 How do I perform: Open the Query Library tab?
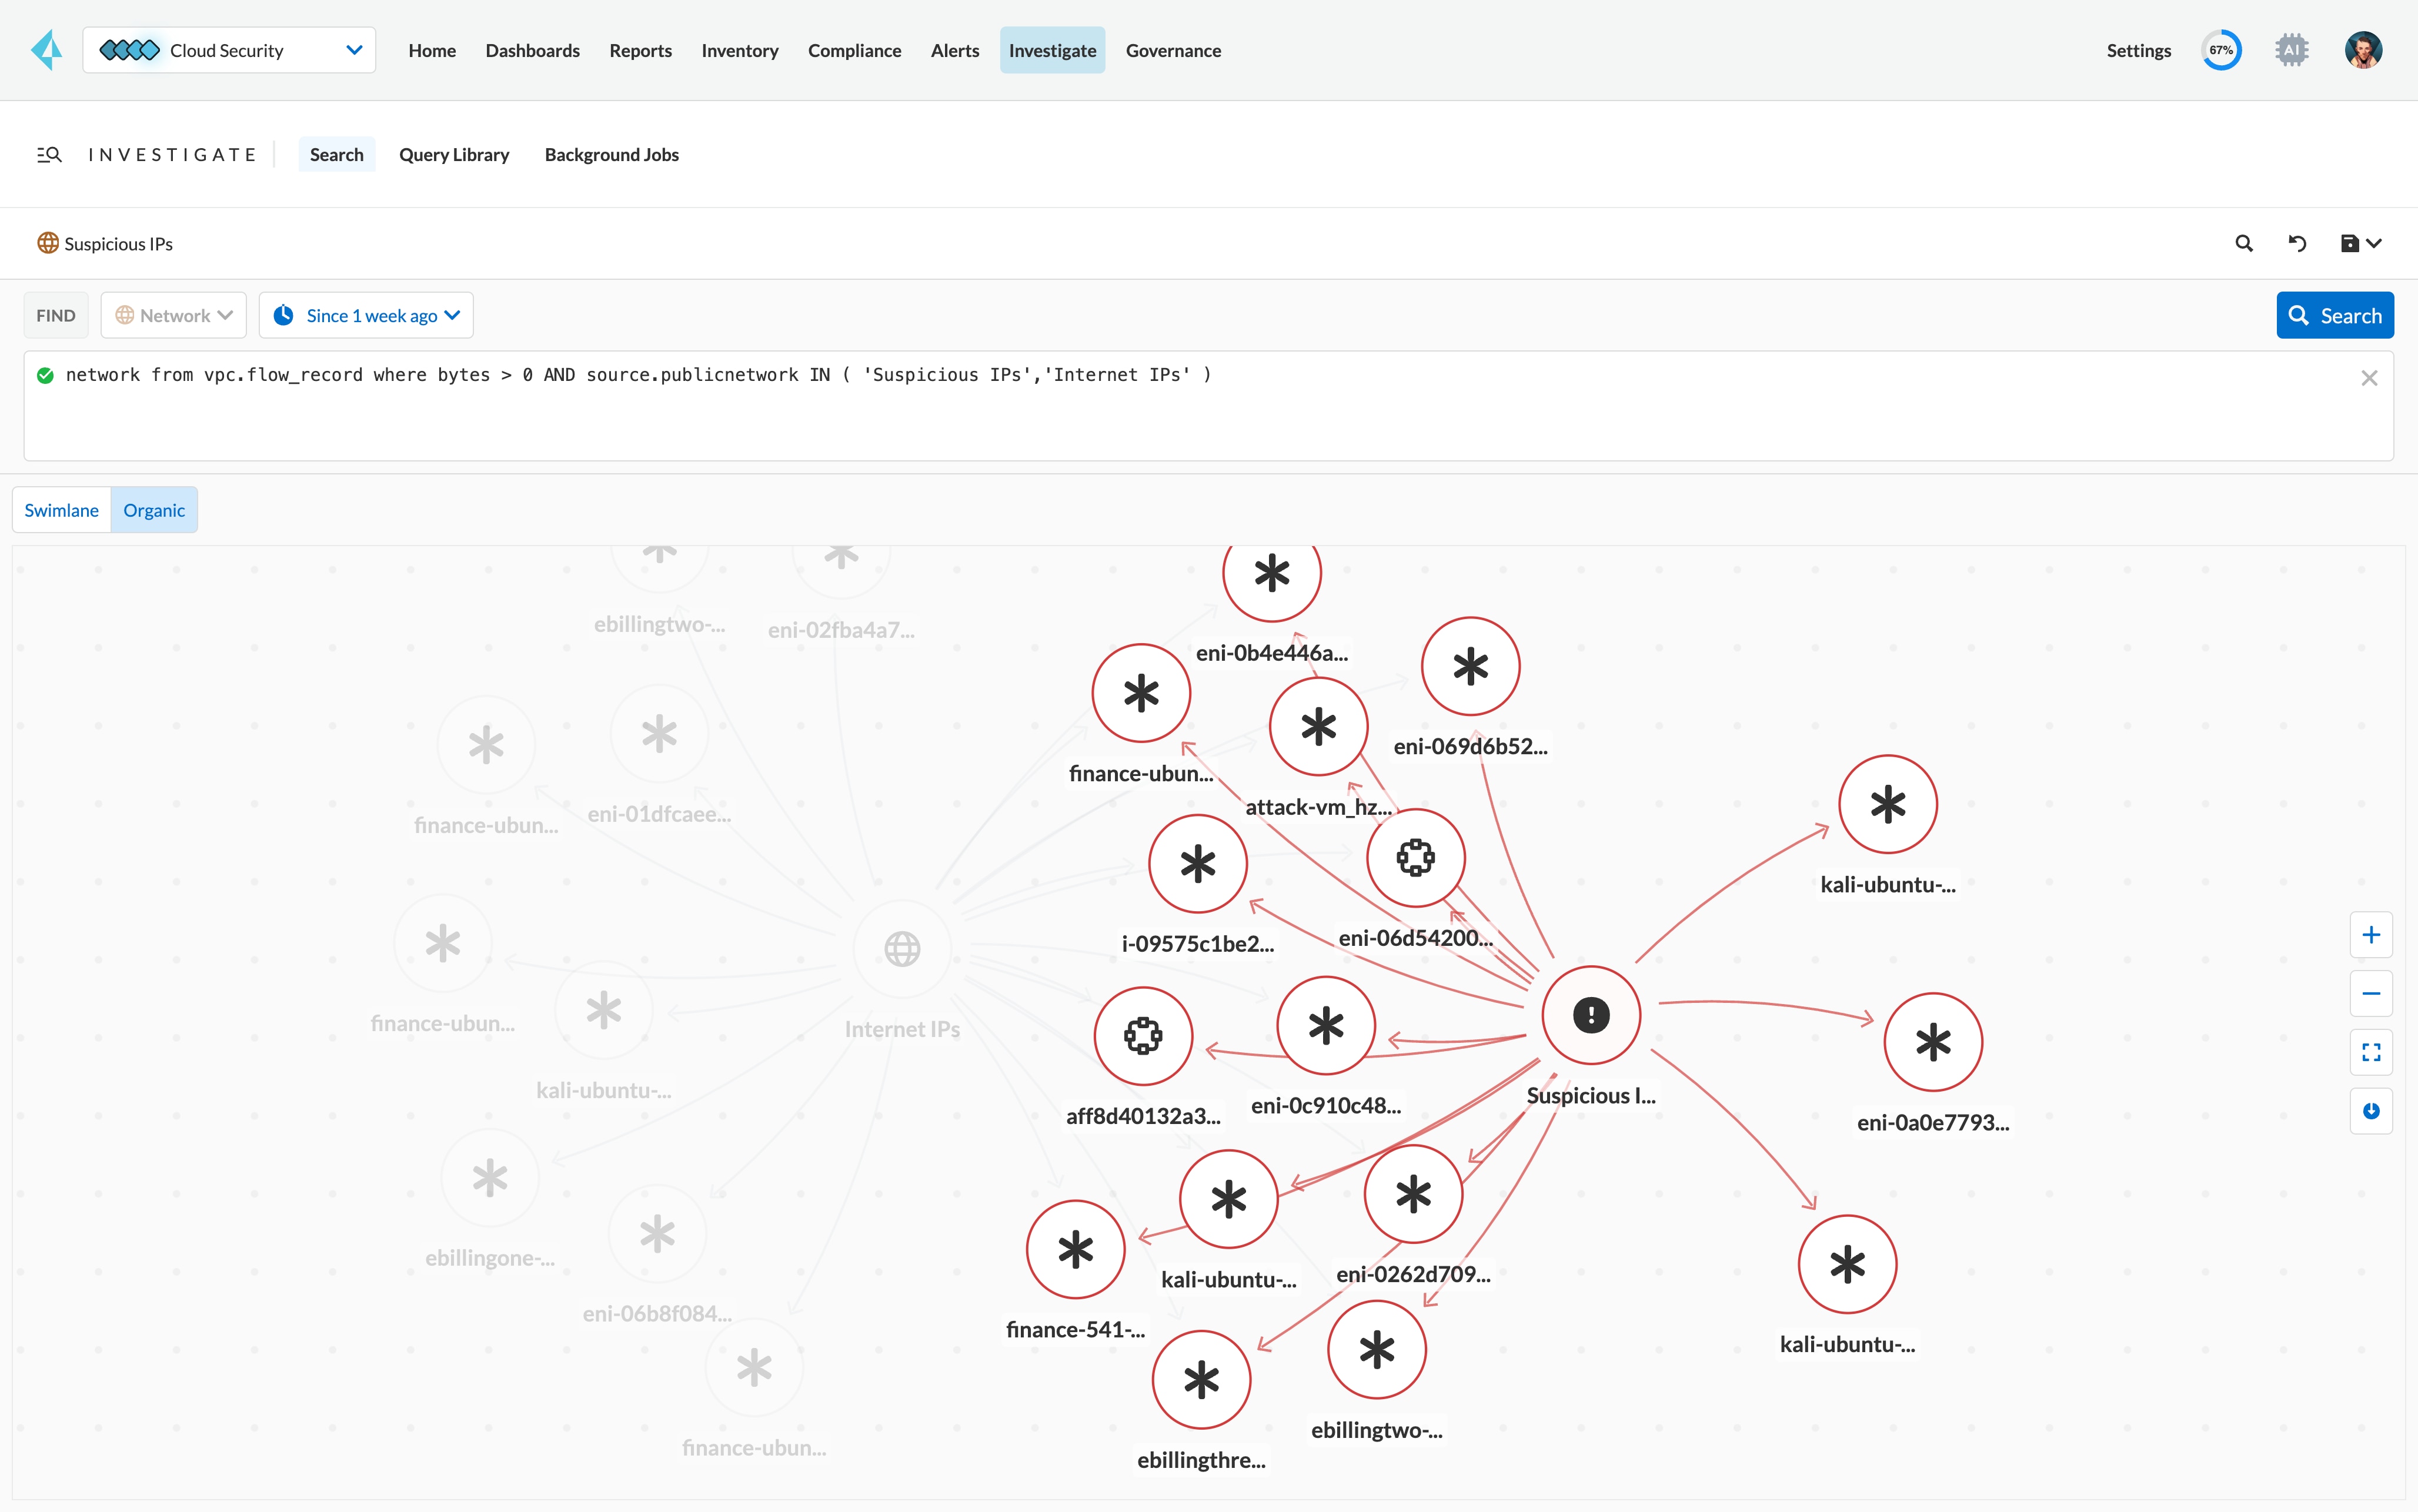click(454, 155)
